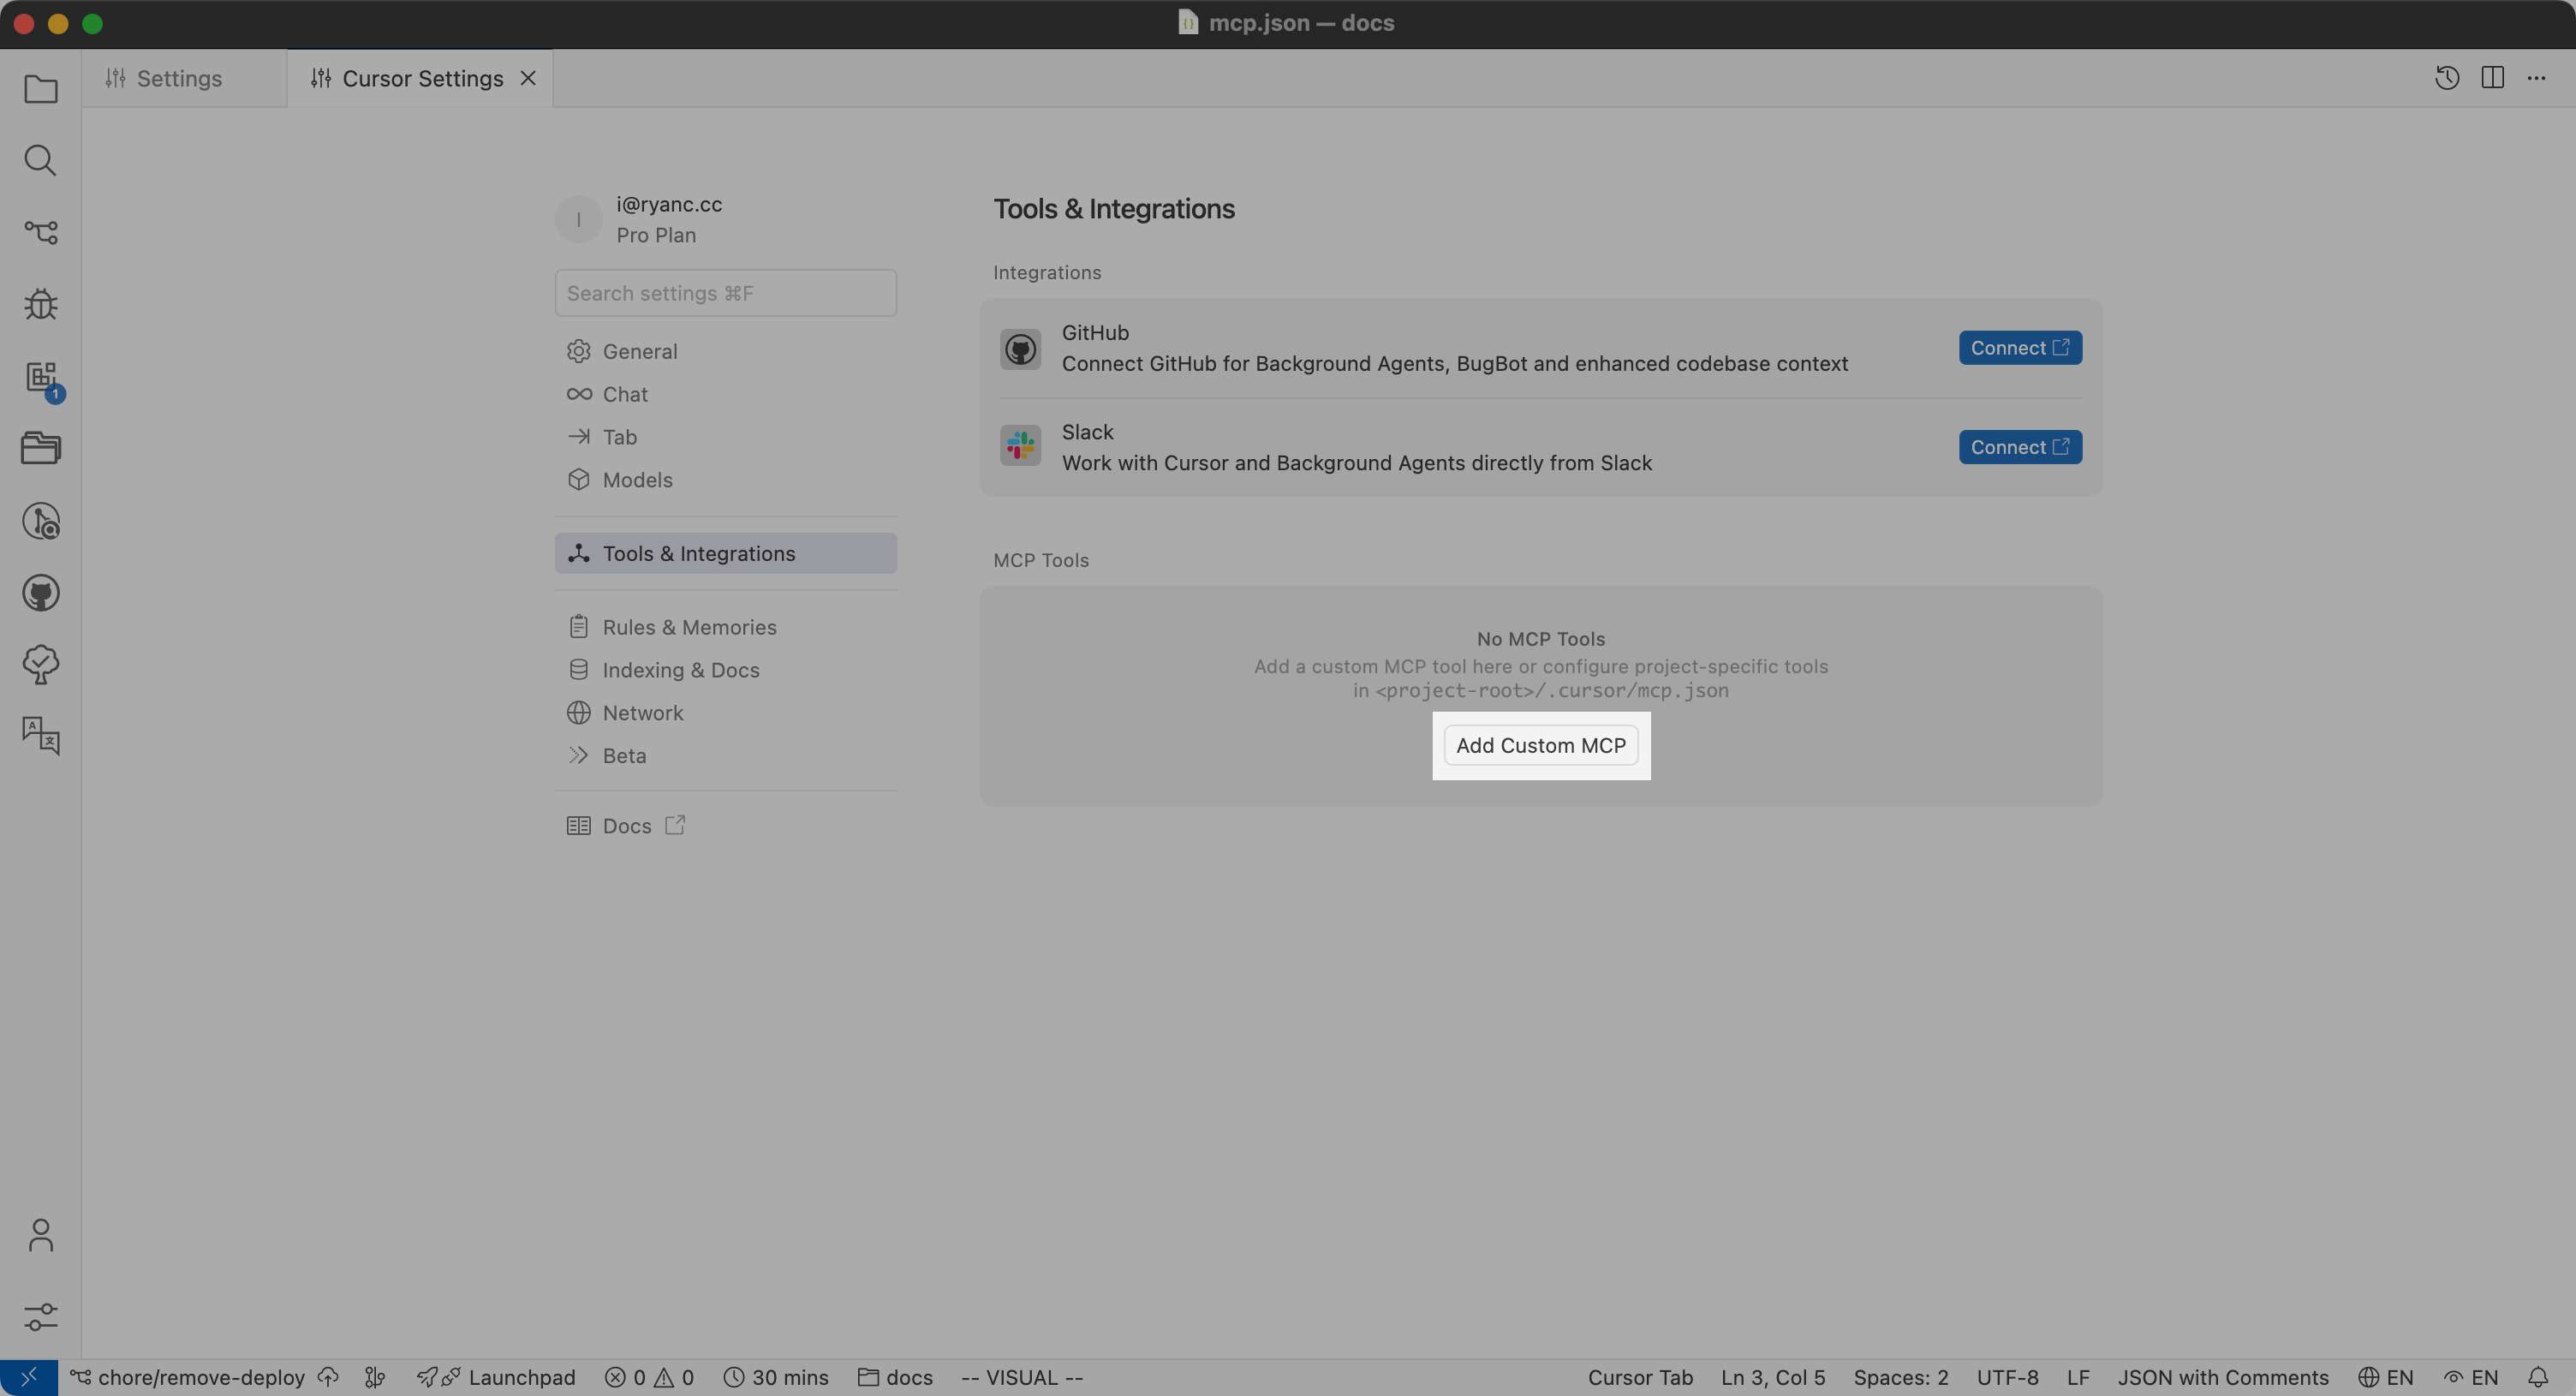Change JSON with Comments language mode
This screenshot has height=1396, width=2576.
click(x=2222, y=1378)
